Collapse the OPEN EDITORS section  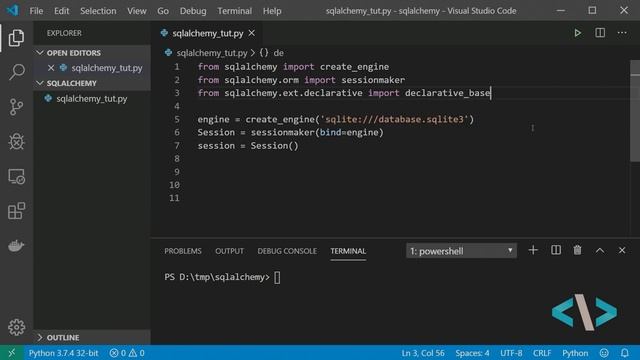73,53
